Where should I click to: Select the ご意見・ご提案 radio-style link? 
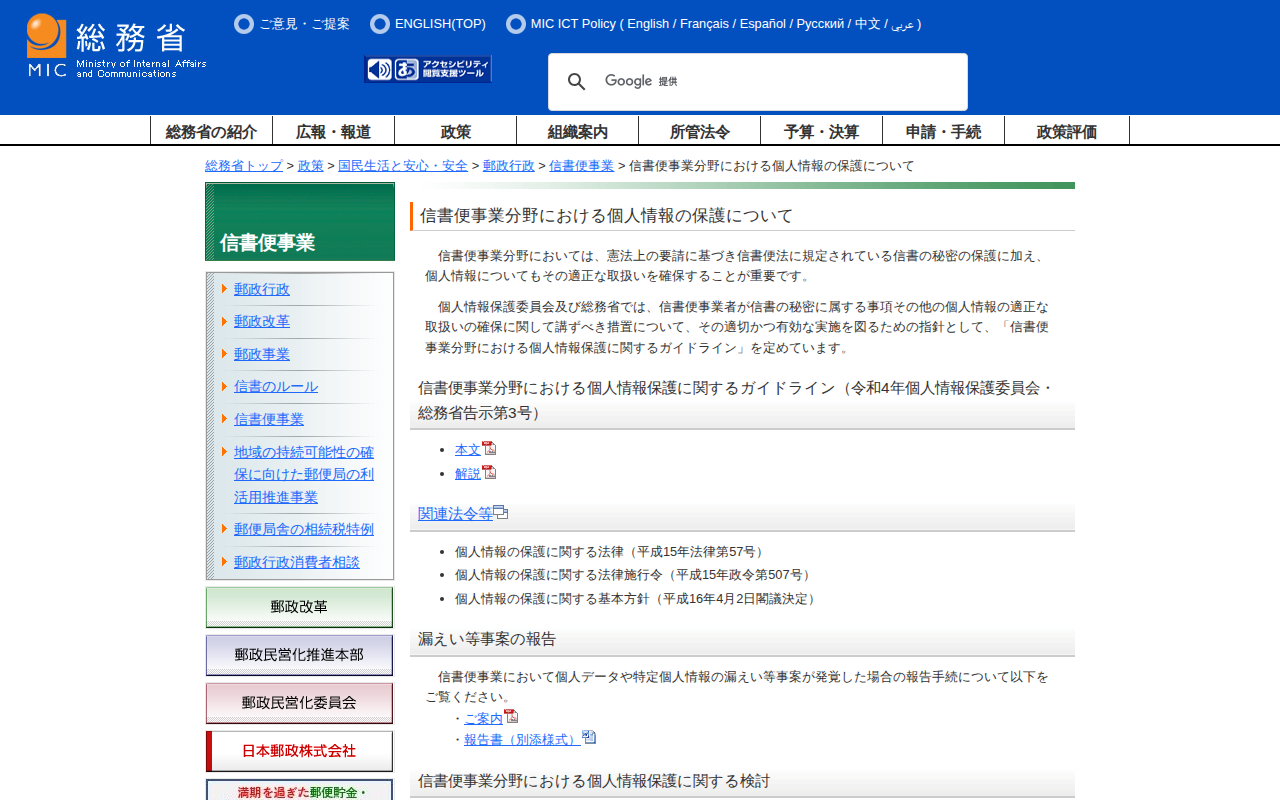pos(244,24)
